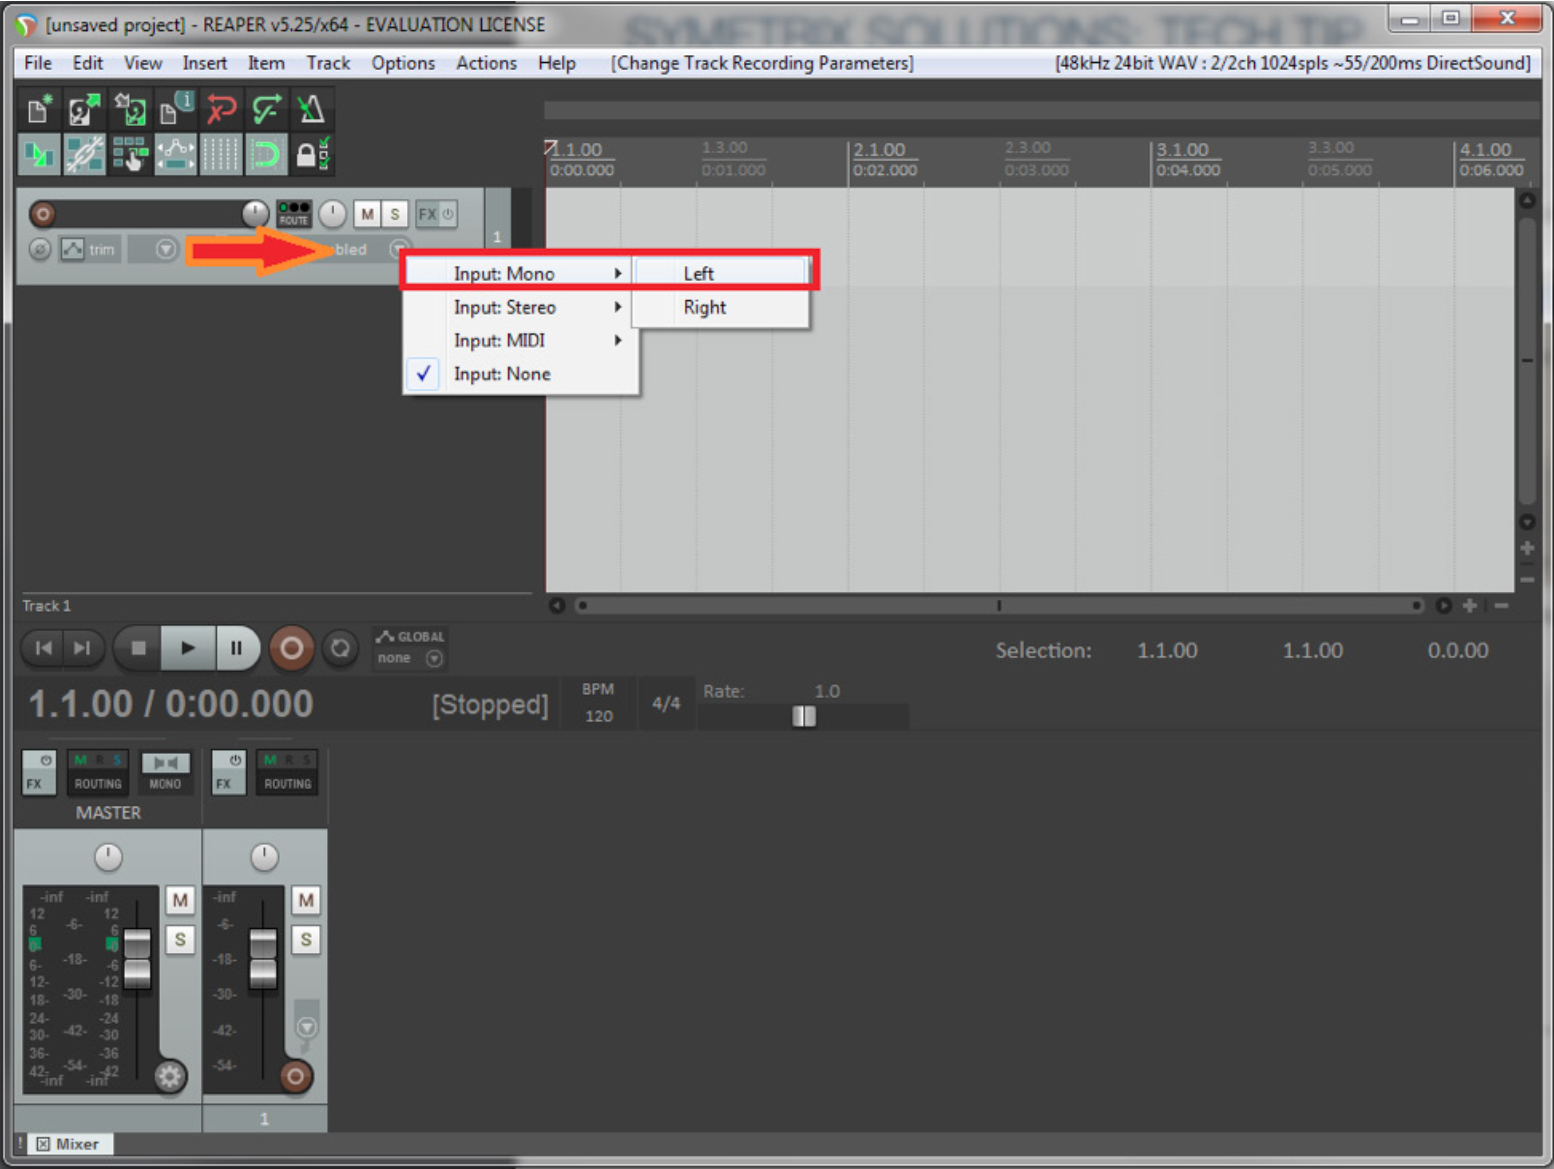The image size is (1554, 1169).
Task: Click the master track gear icon
Action: coord(169,1076)
